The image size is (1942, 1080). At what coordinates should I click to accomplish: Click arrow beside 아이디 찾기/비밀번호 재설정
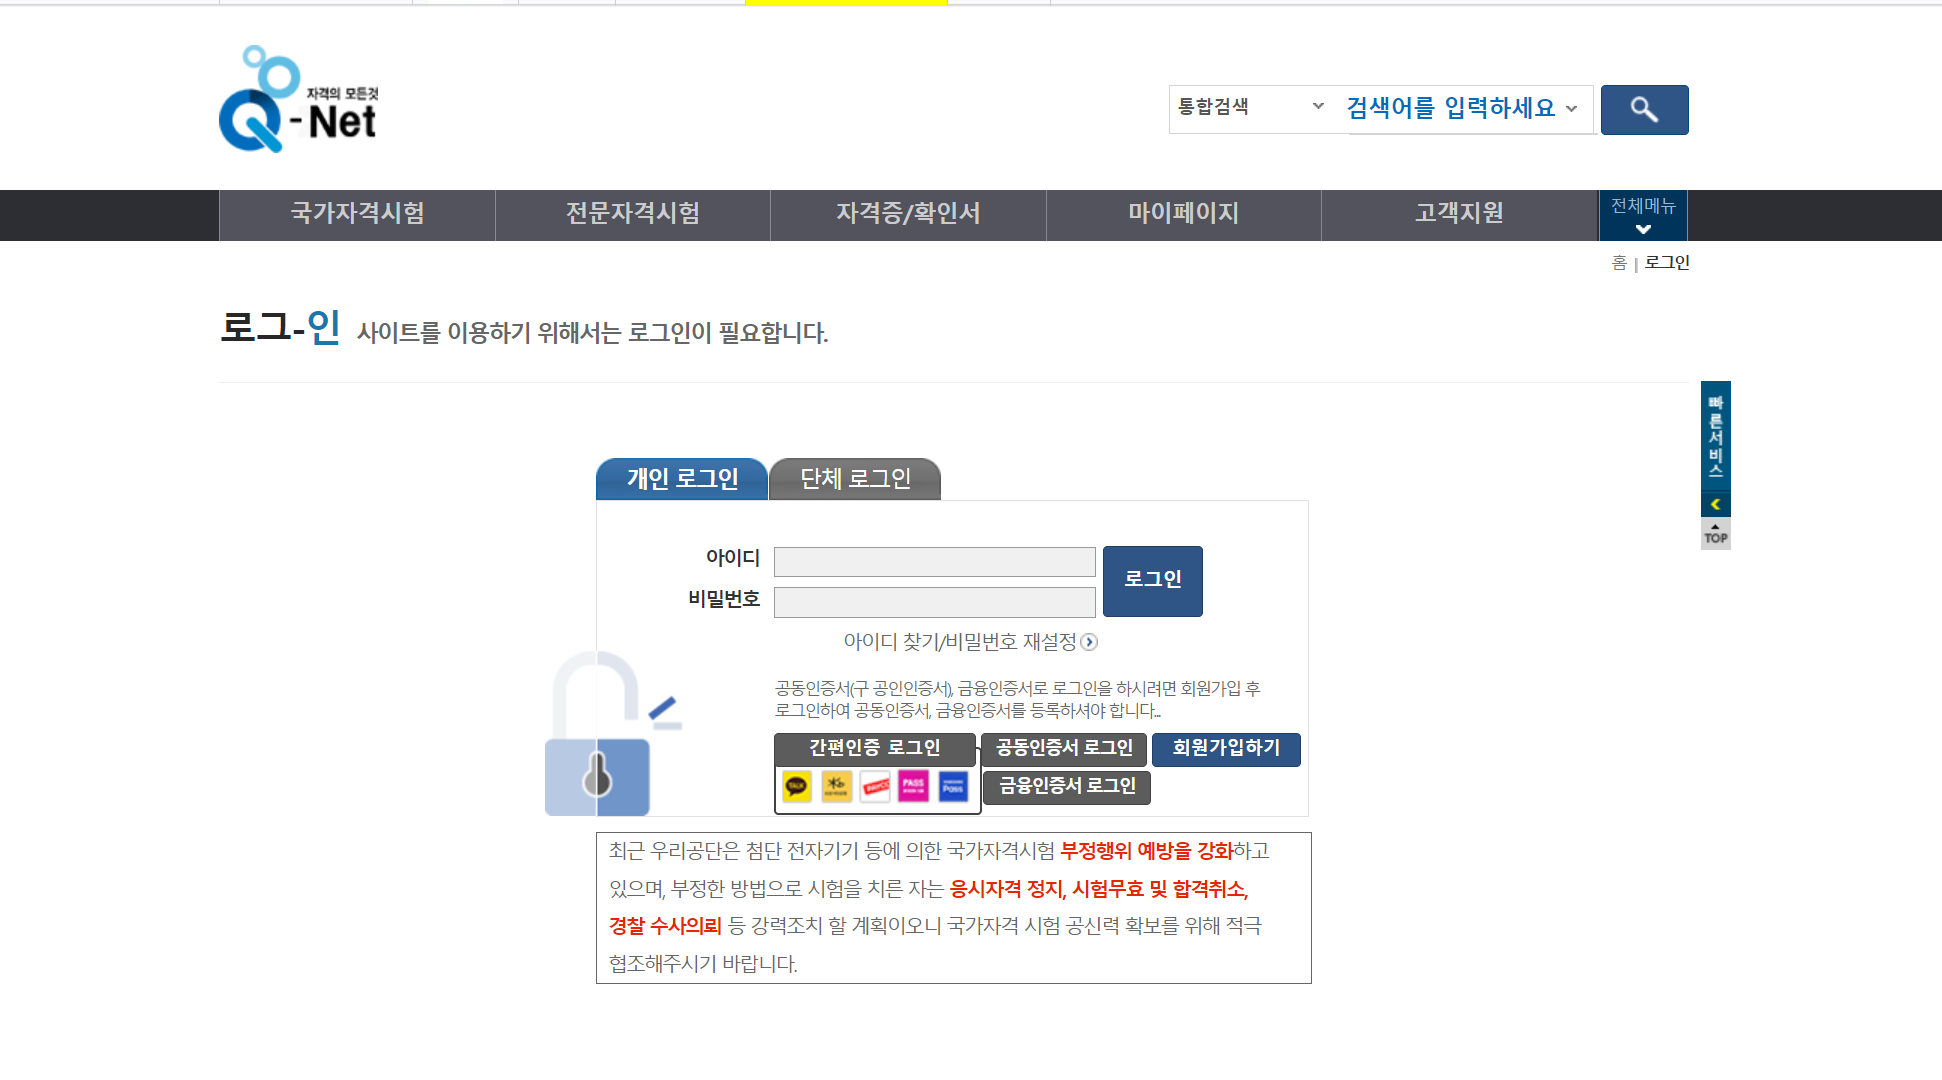tap(1089, 642)
